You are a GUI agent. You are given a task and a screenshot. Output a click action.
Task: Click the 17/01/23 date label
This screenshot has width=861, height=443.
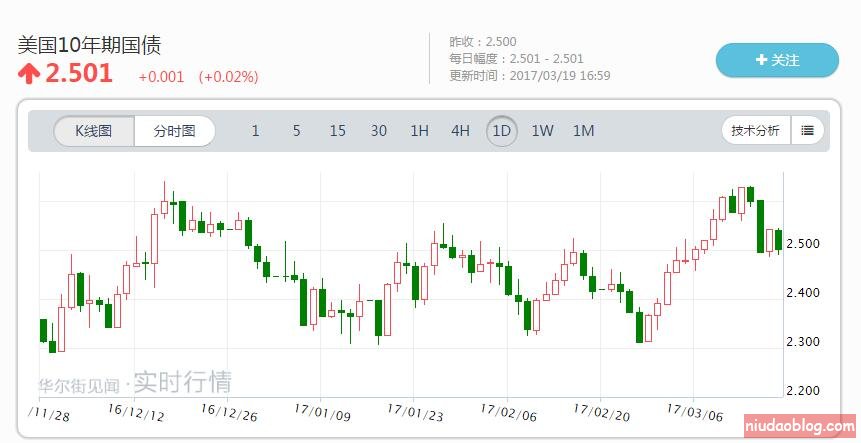pos(415,412)
